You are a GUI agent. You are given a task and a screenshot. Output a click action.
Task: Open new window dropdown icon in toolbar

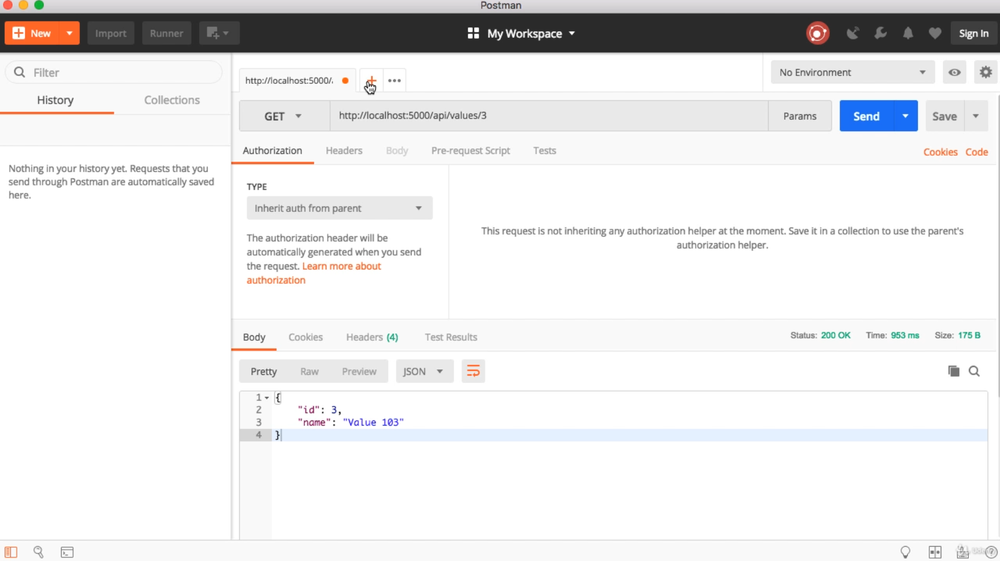click(x=218, y=33)
